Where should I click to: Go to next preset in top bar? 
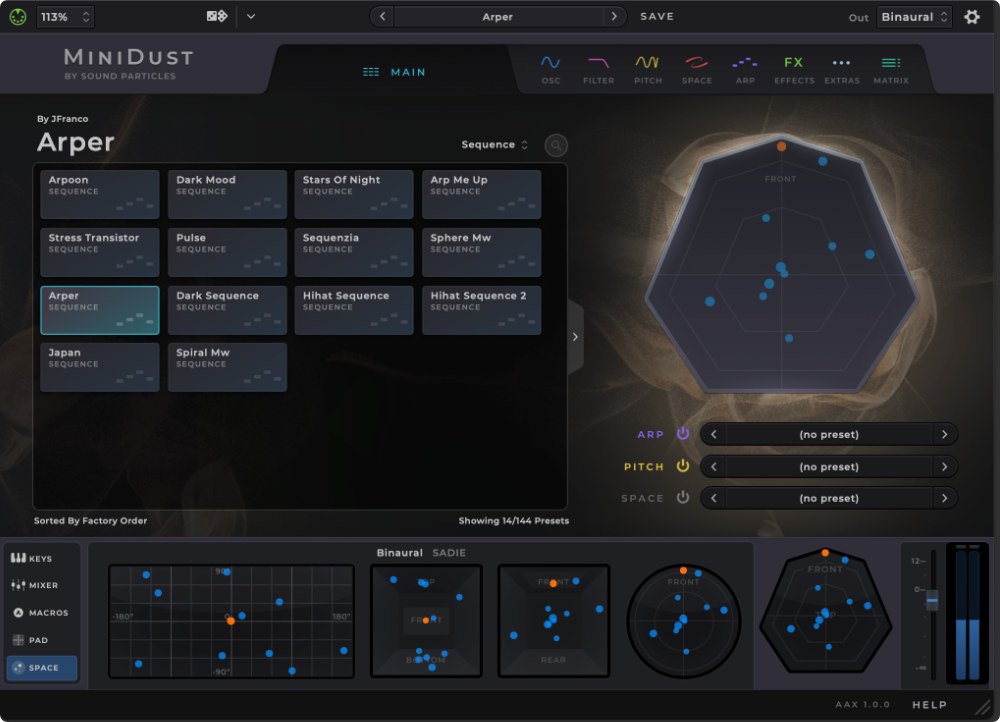(x=614, y=17)
